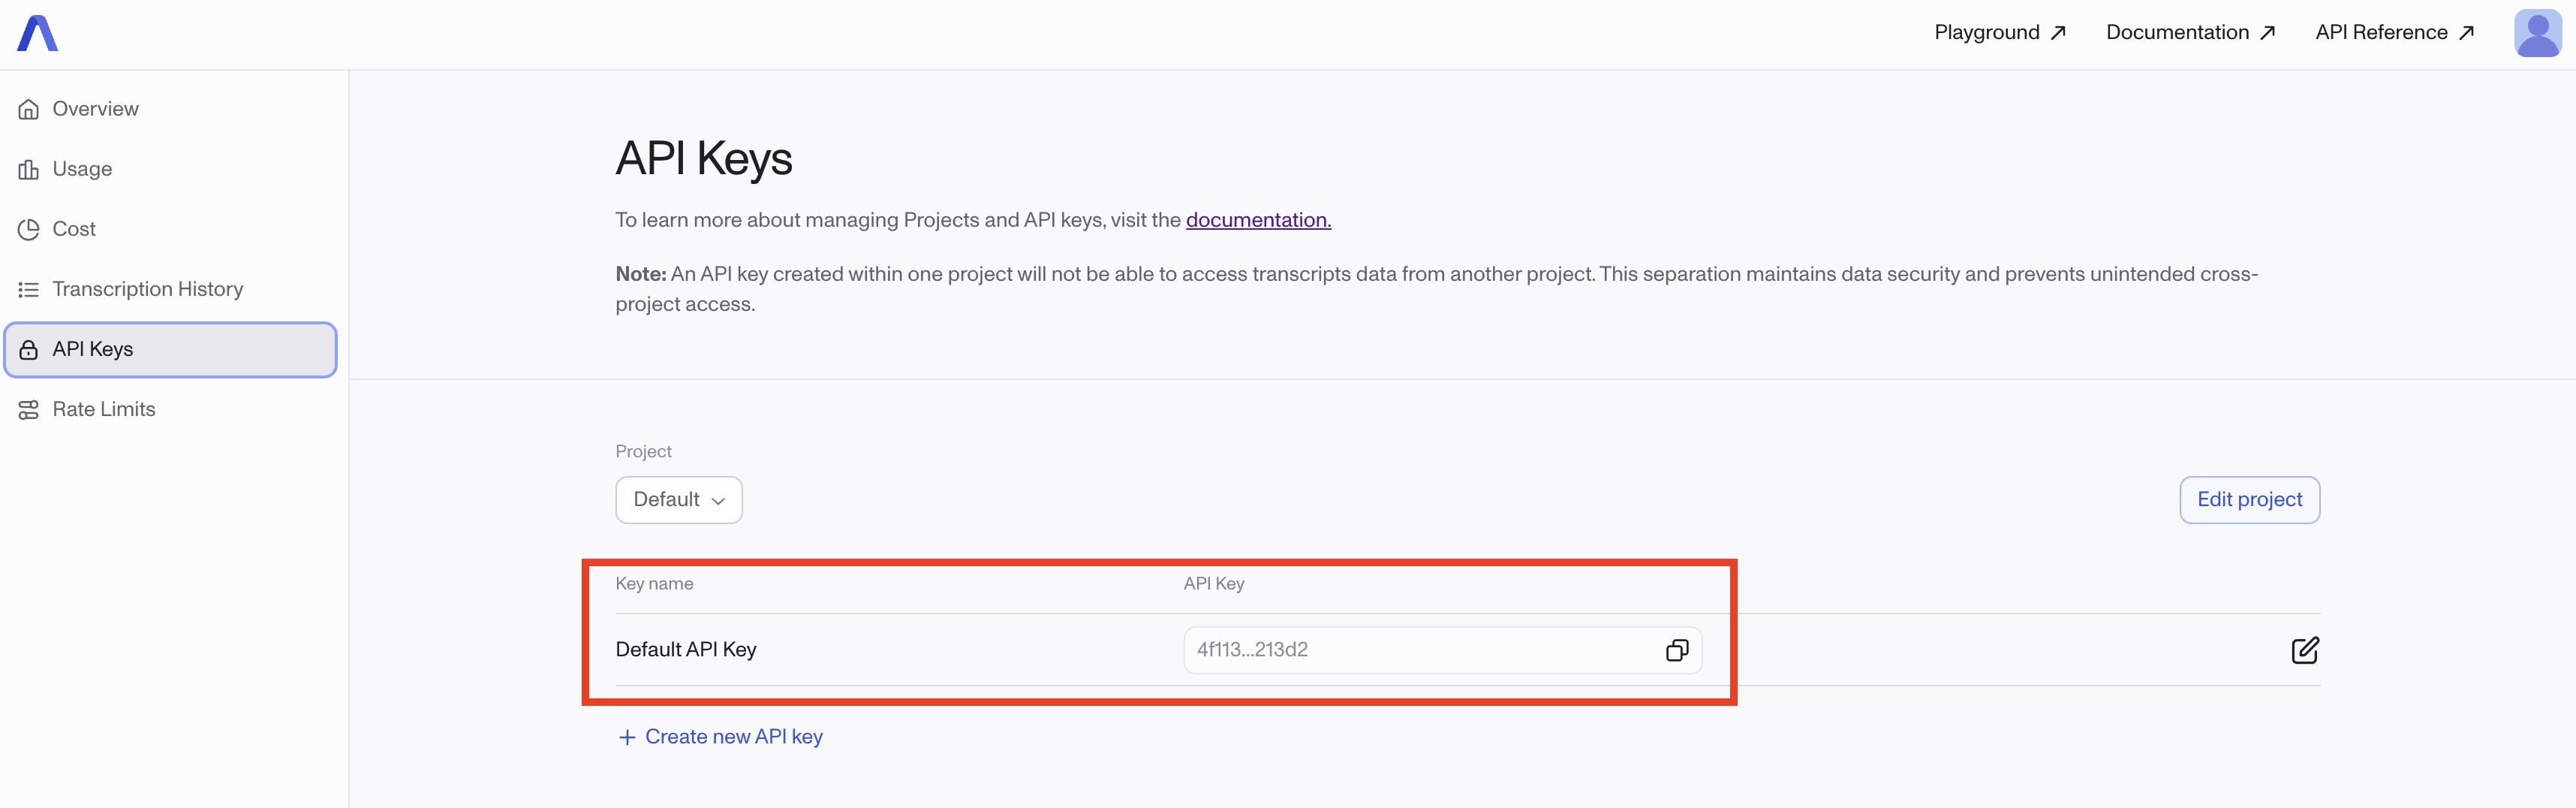Click the AssemblyAI logo icon
Screen dimensions: 2576x808
click(x=37, y=33)
